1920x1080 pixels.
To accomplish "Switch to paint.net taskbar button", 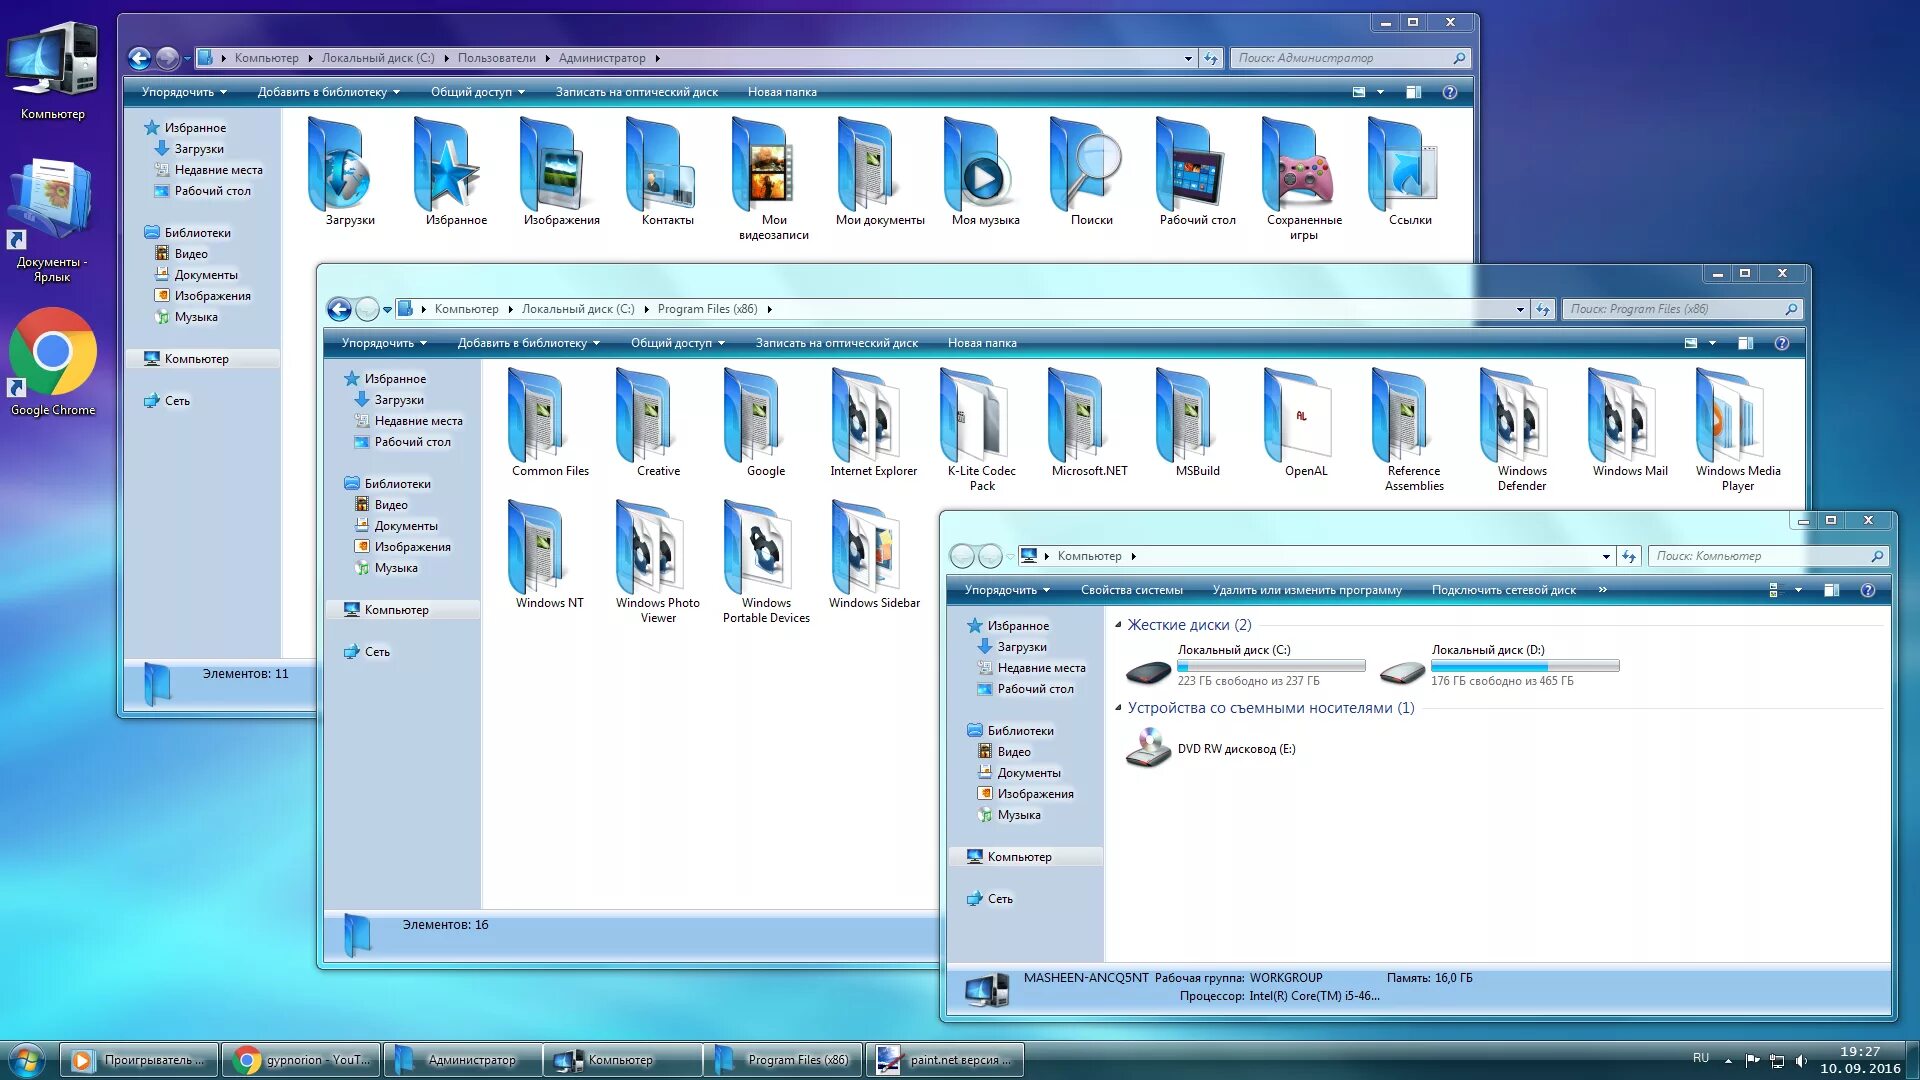I will coord(945,1060).
